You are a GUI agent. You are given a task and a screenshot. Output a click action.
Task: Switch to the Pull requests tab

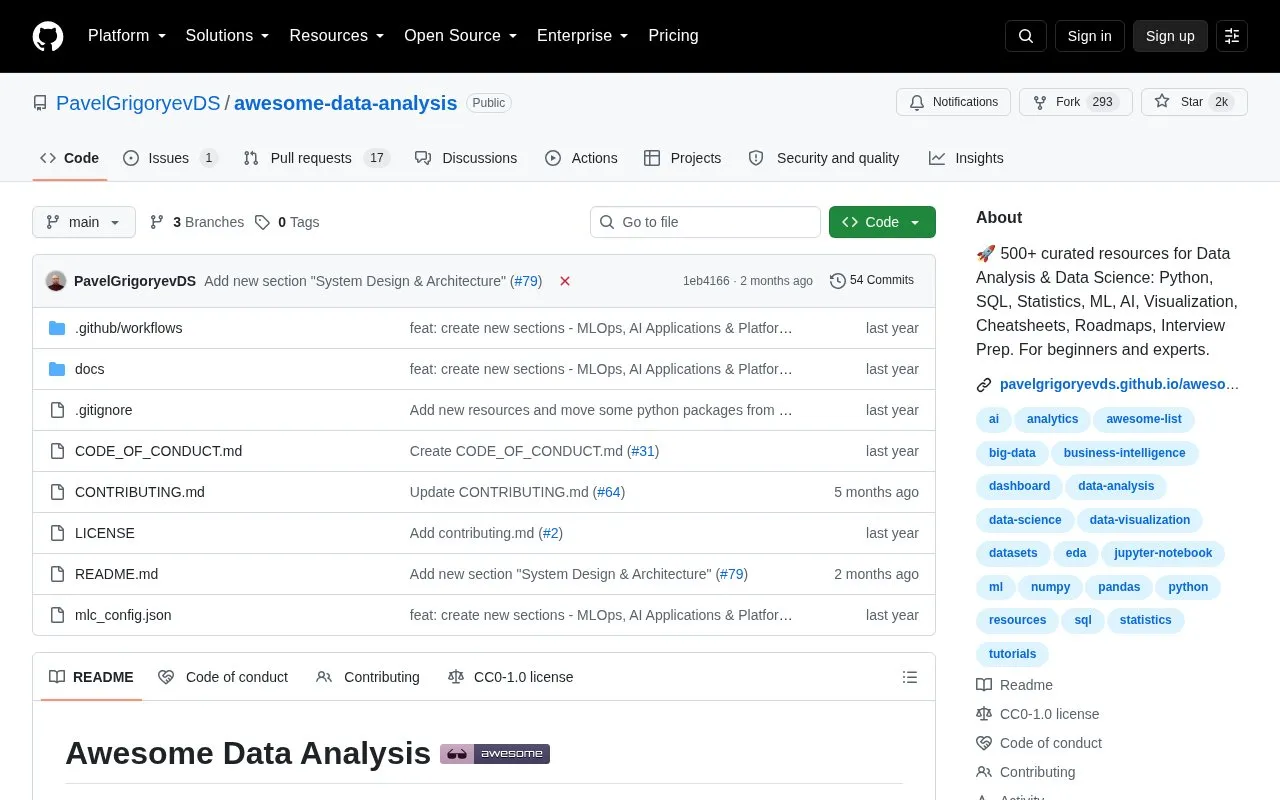click(x=316, y=158)
